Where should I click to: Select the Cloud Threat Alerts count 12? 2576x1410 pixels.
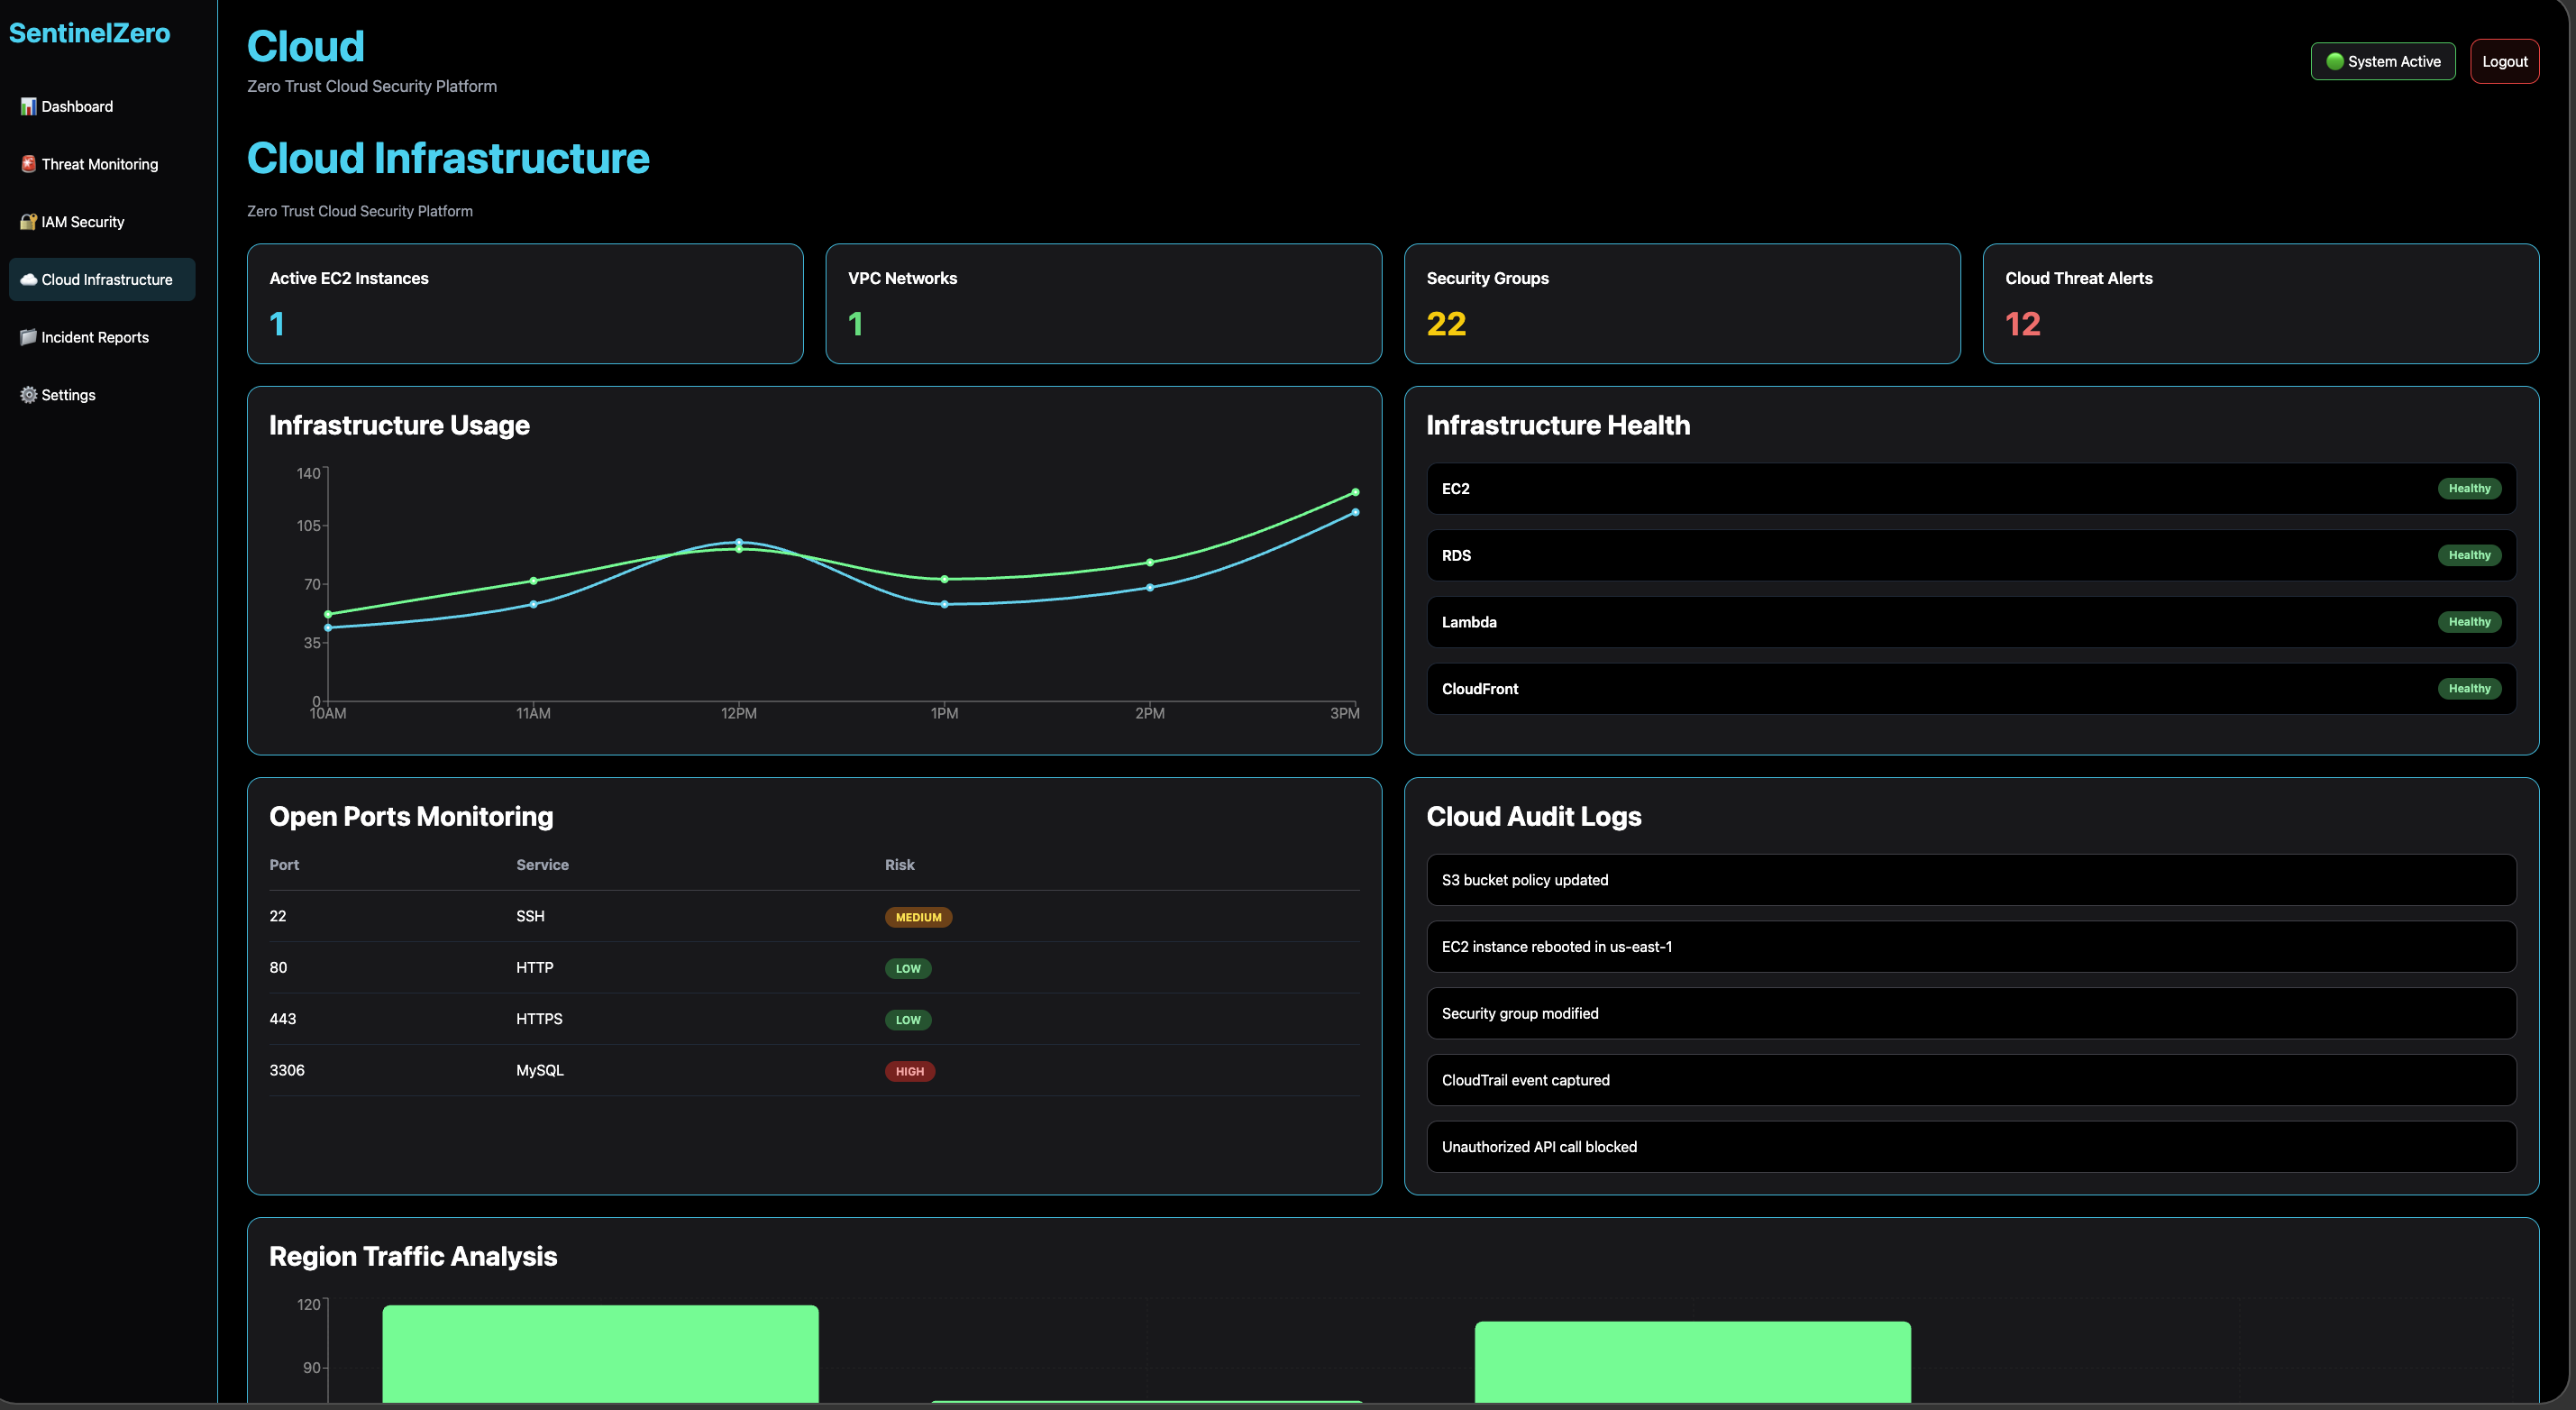click(2023, 324)
